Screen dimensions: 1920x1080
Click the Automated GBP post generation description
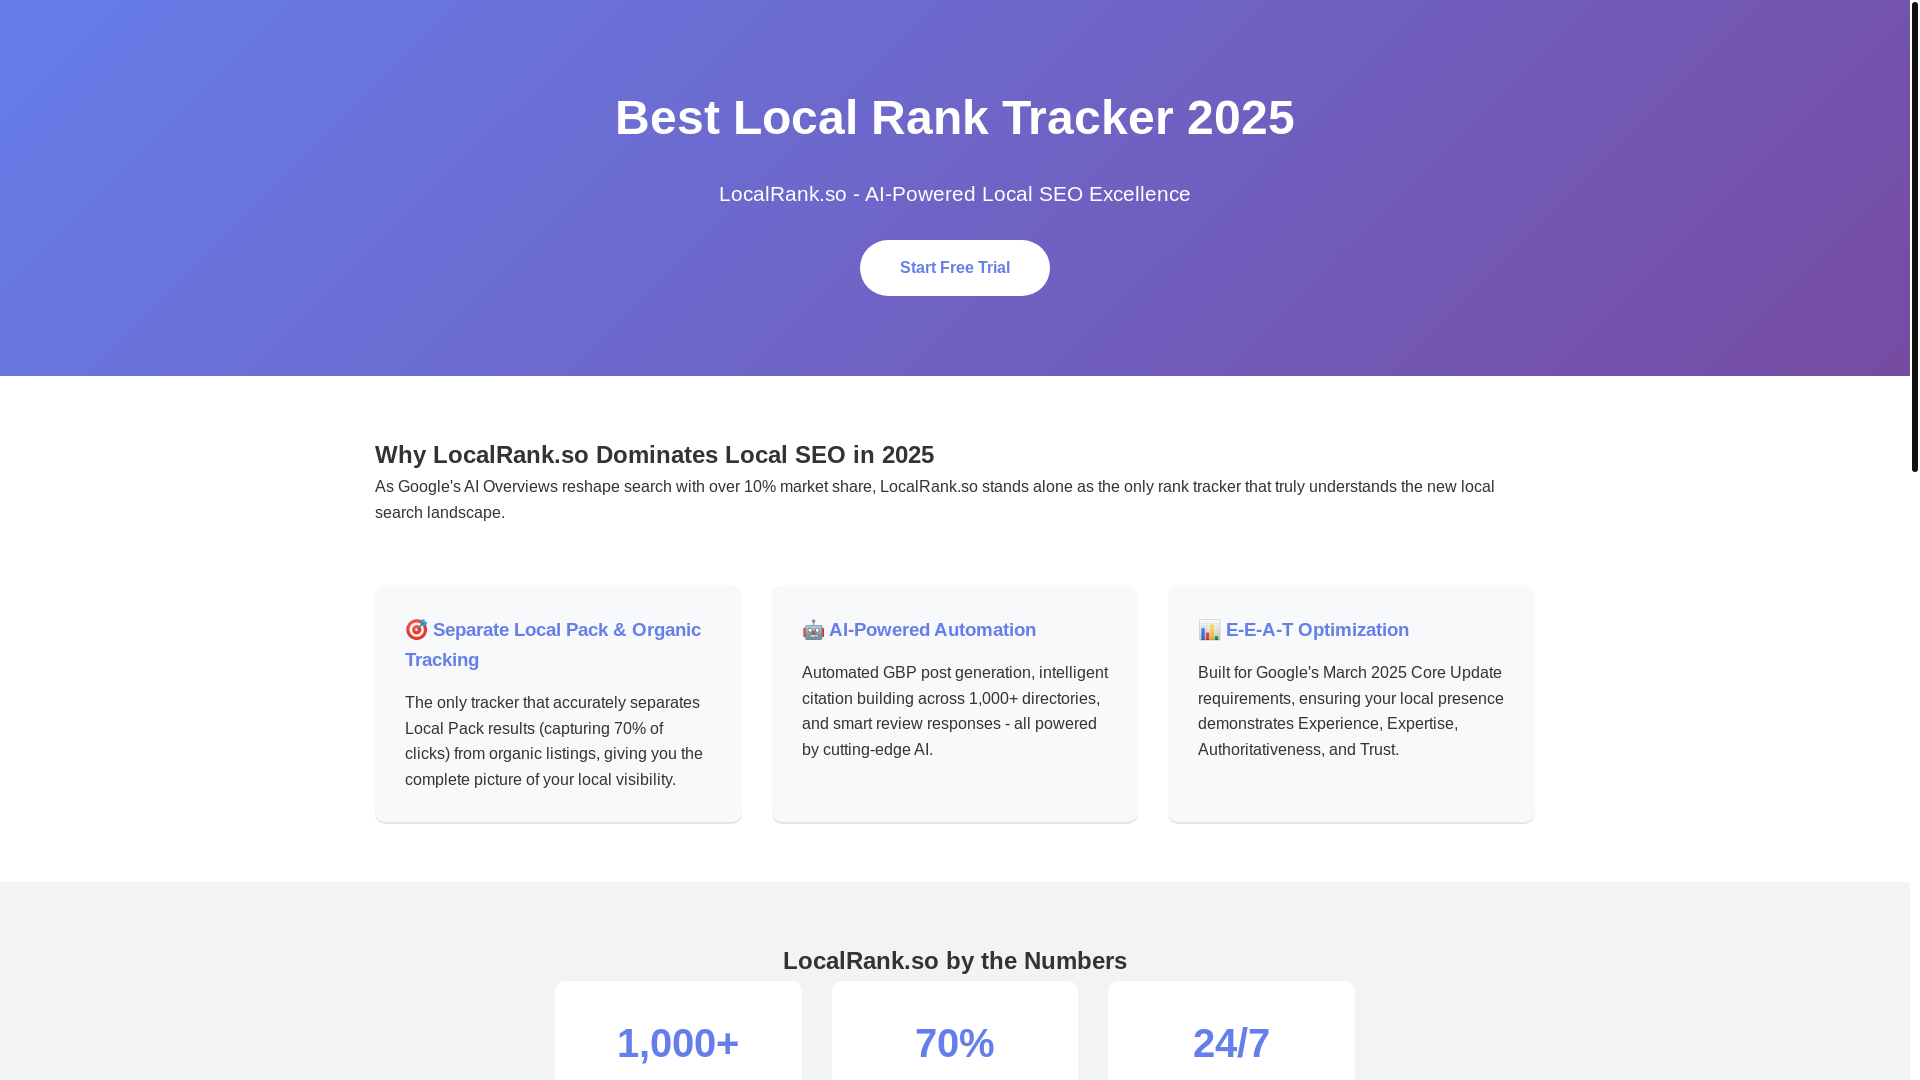(954, 711)
